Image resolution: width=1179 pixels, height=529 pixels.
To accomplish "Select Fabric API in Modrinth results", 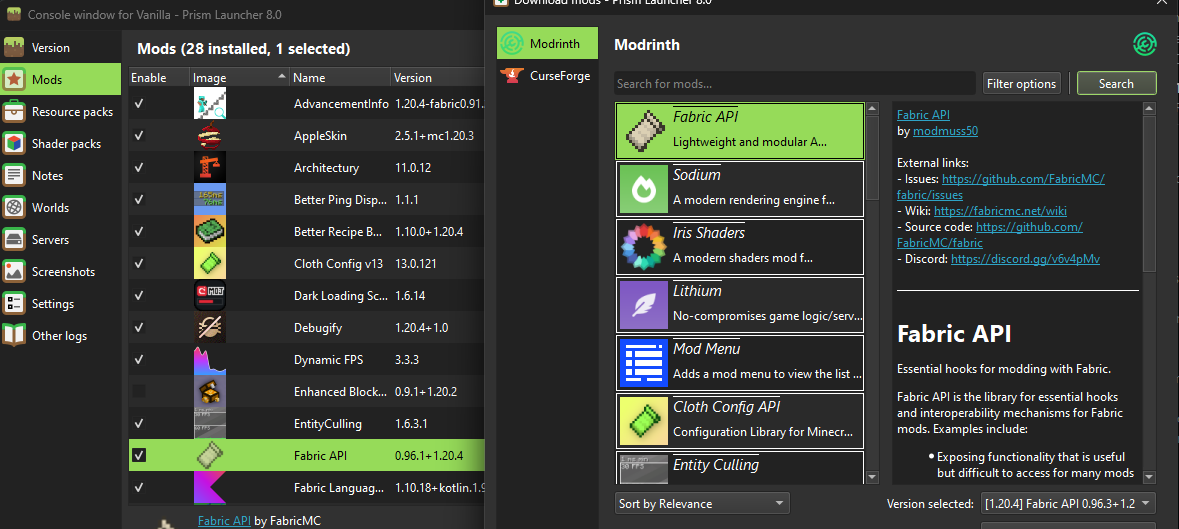I will (740, 130).
